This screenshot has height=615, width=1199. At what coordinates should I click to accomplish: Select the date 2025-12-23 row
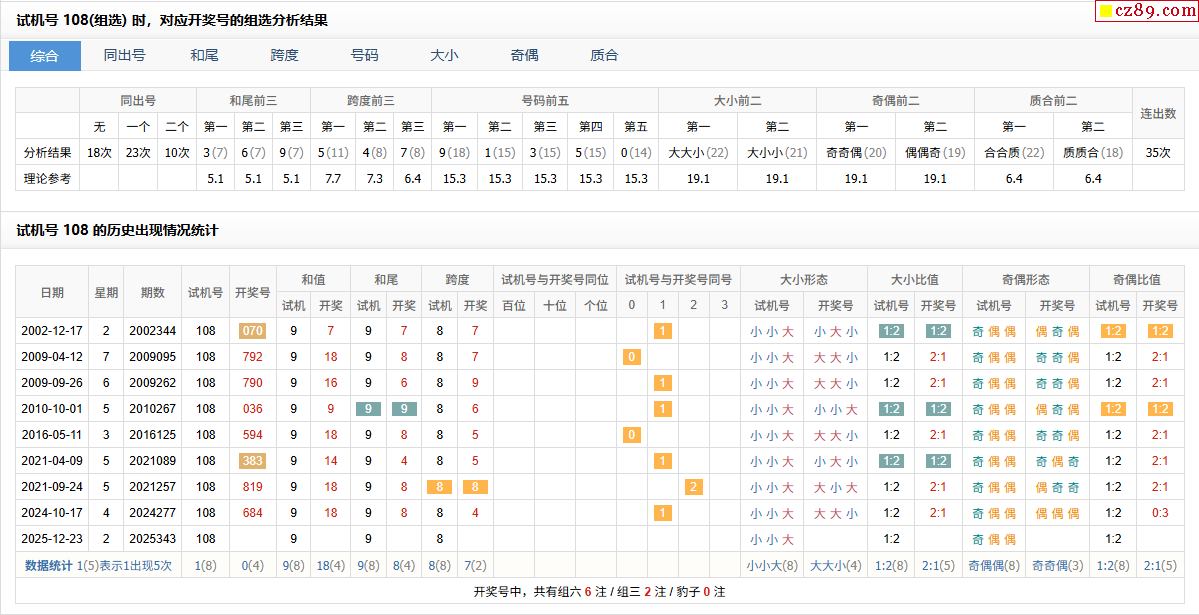52,539
